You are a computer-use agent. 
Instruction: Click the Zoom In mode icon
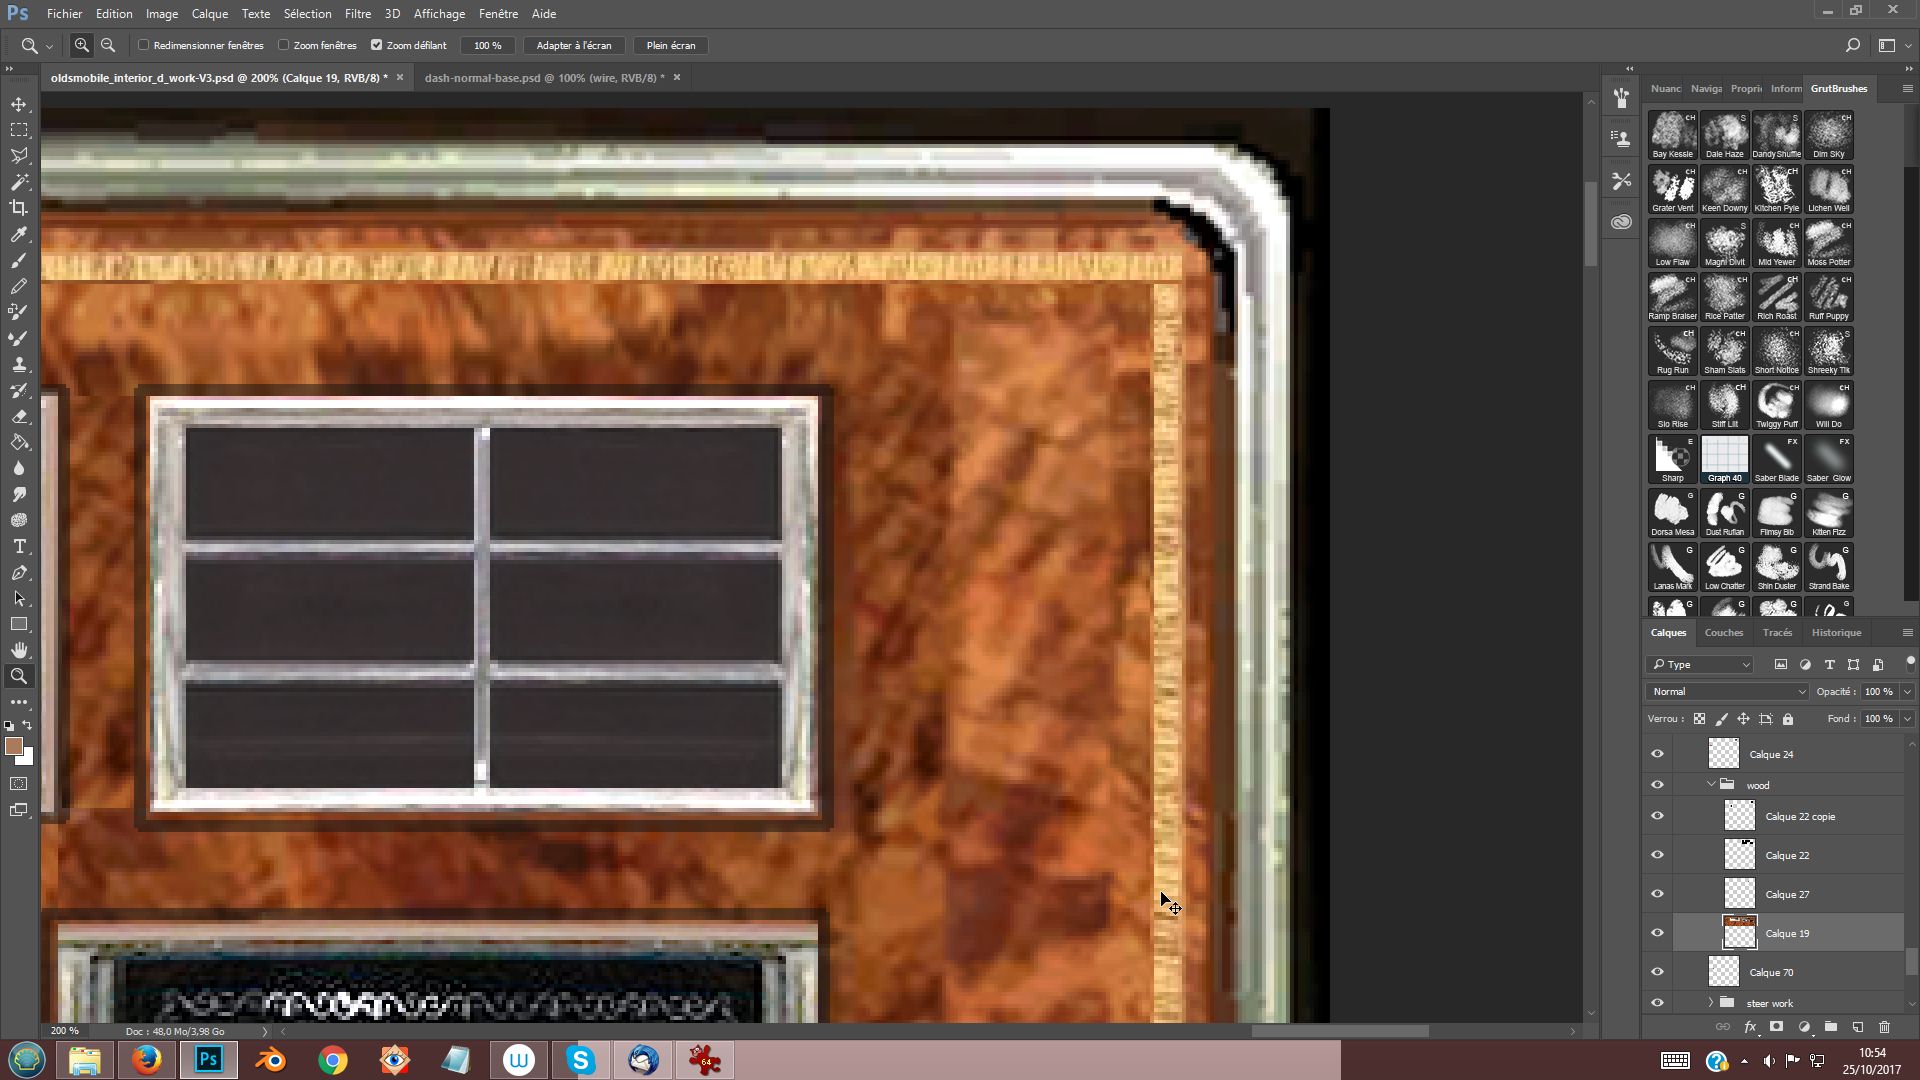[82, 45]
